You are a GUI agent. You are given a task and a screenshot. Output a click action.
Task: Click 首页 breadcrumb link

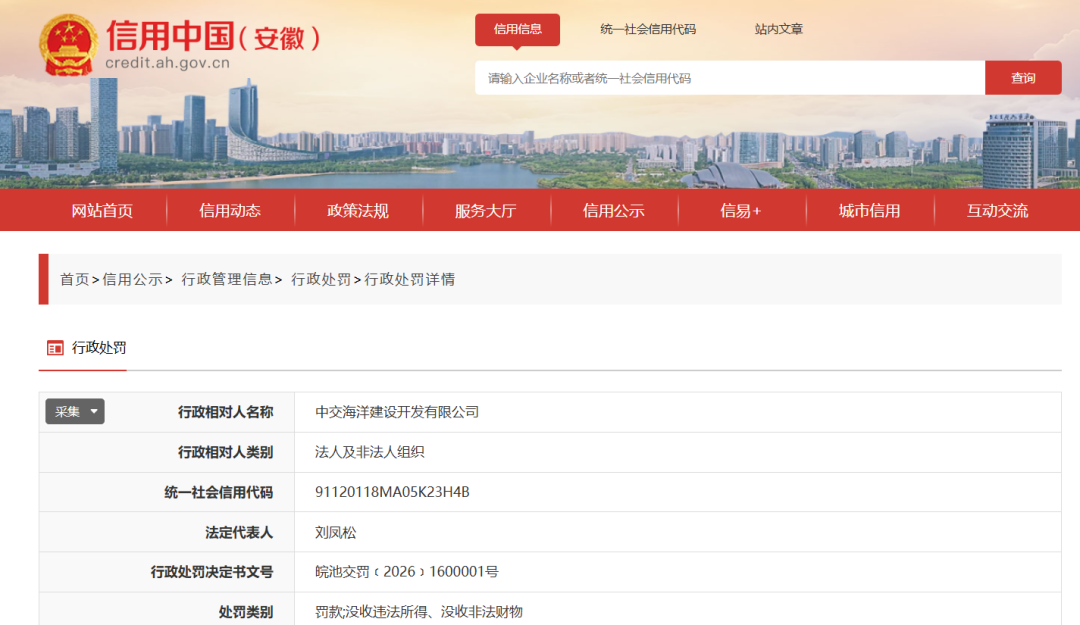(x=74, y=280)
